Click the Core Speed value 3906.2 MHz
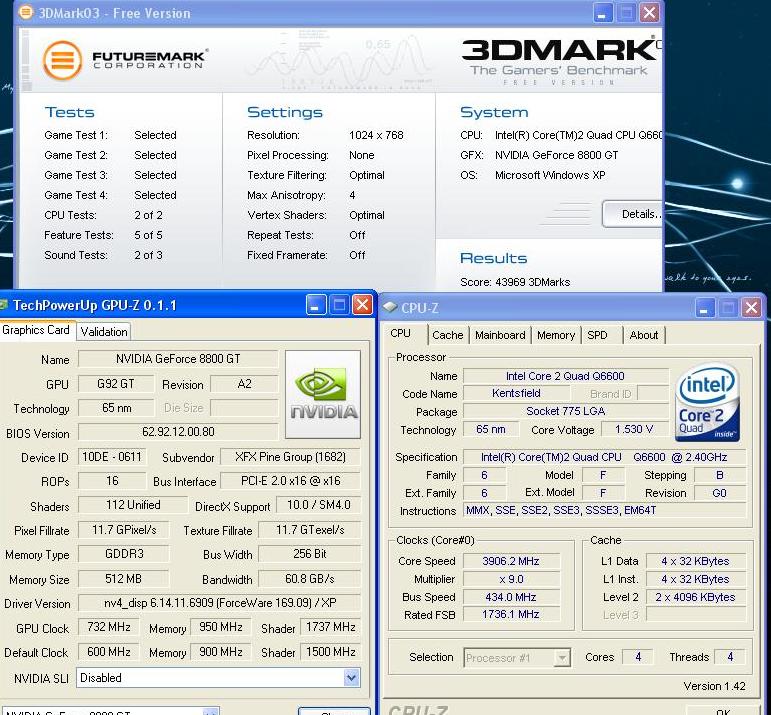 coord(511,561)
